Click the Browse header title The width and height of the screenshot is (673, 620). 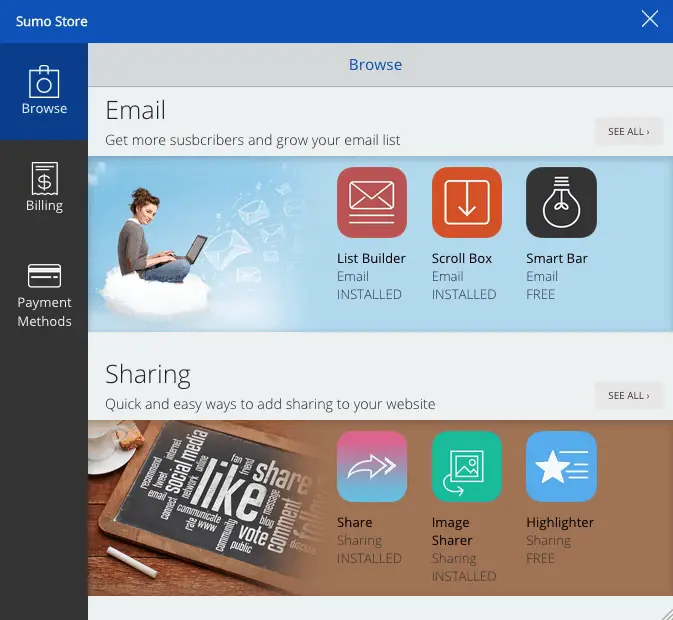click(375, 65)
